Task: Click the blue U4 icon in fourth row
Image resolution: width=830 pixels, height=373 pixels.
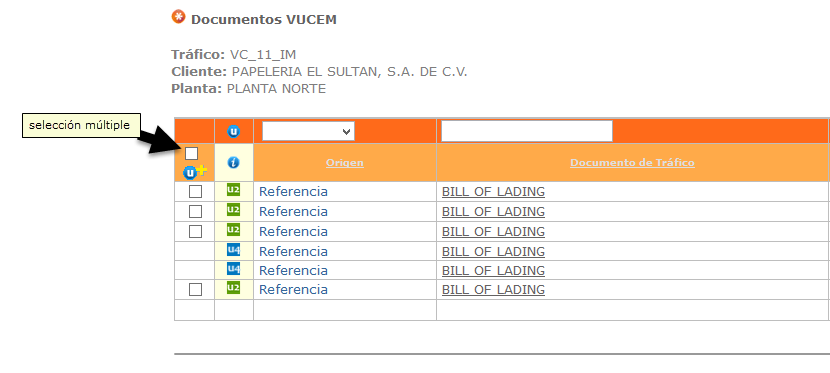Action: [x=233, y=249]
